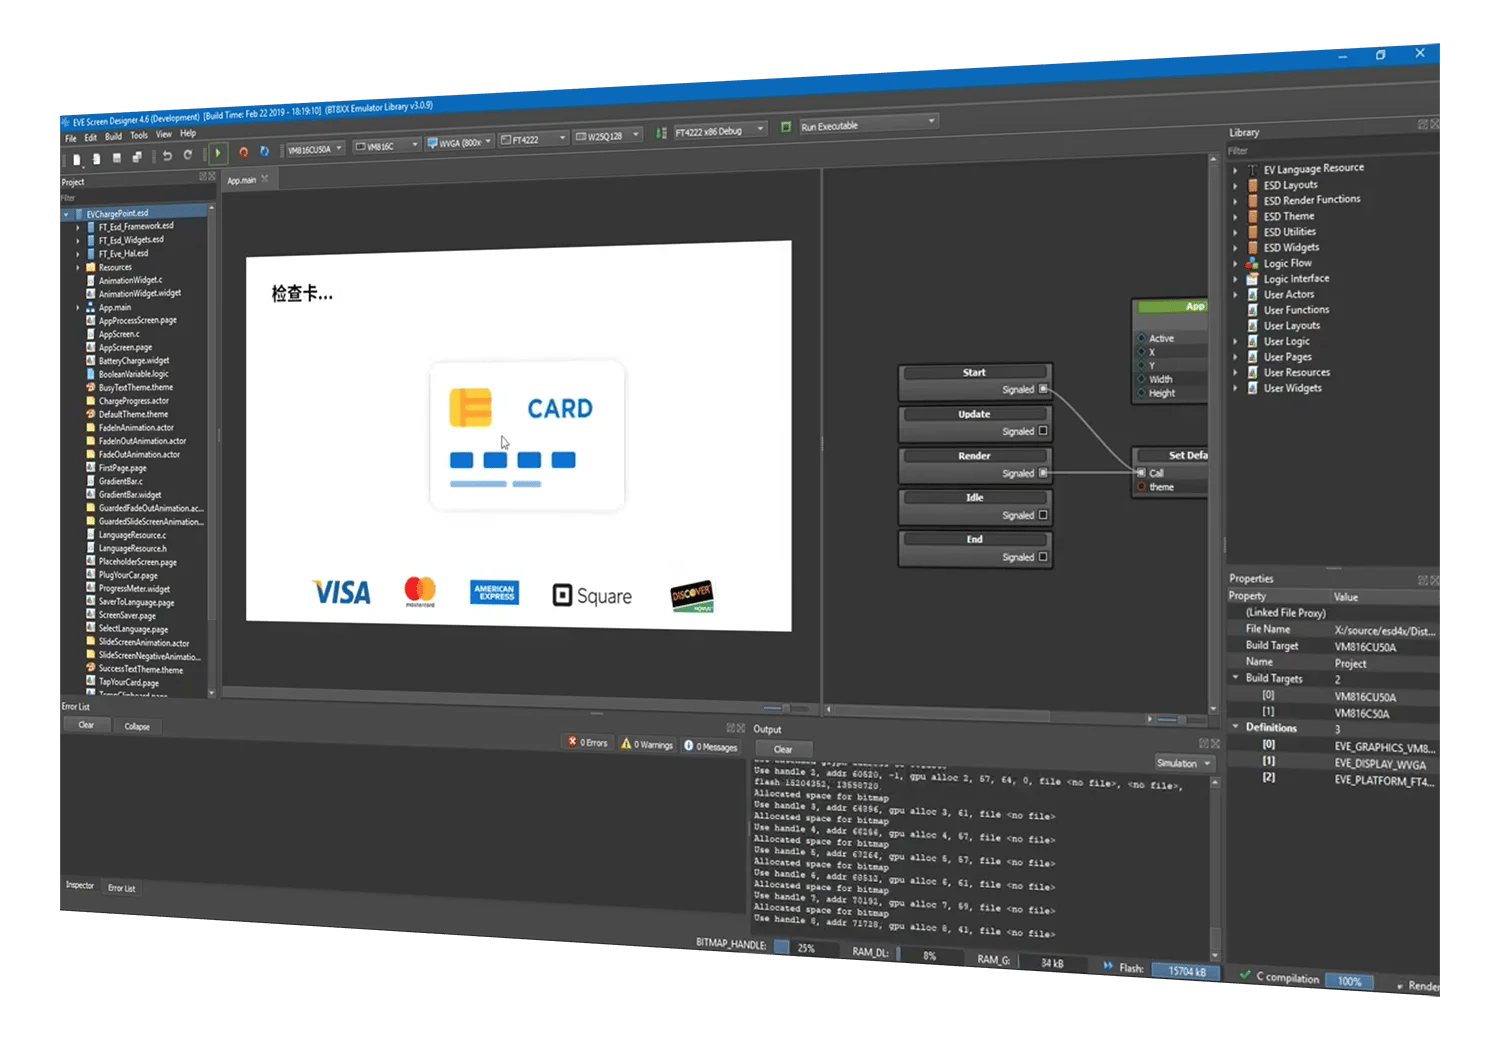Collapse Build Targets in Properties
The width and height of the screenshot is (1500, 1039).
click(1236, 678)
